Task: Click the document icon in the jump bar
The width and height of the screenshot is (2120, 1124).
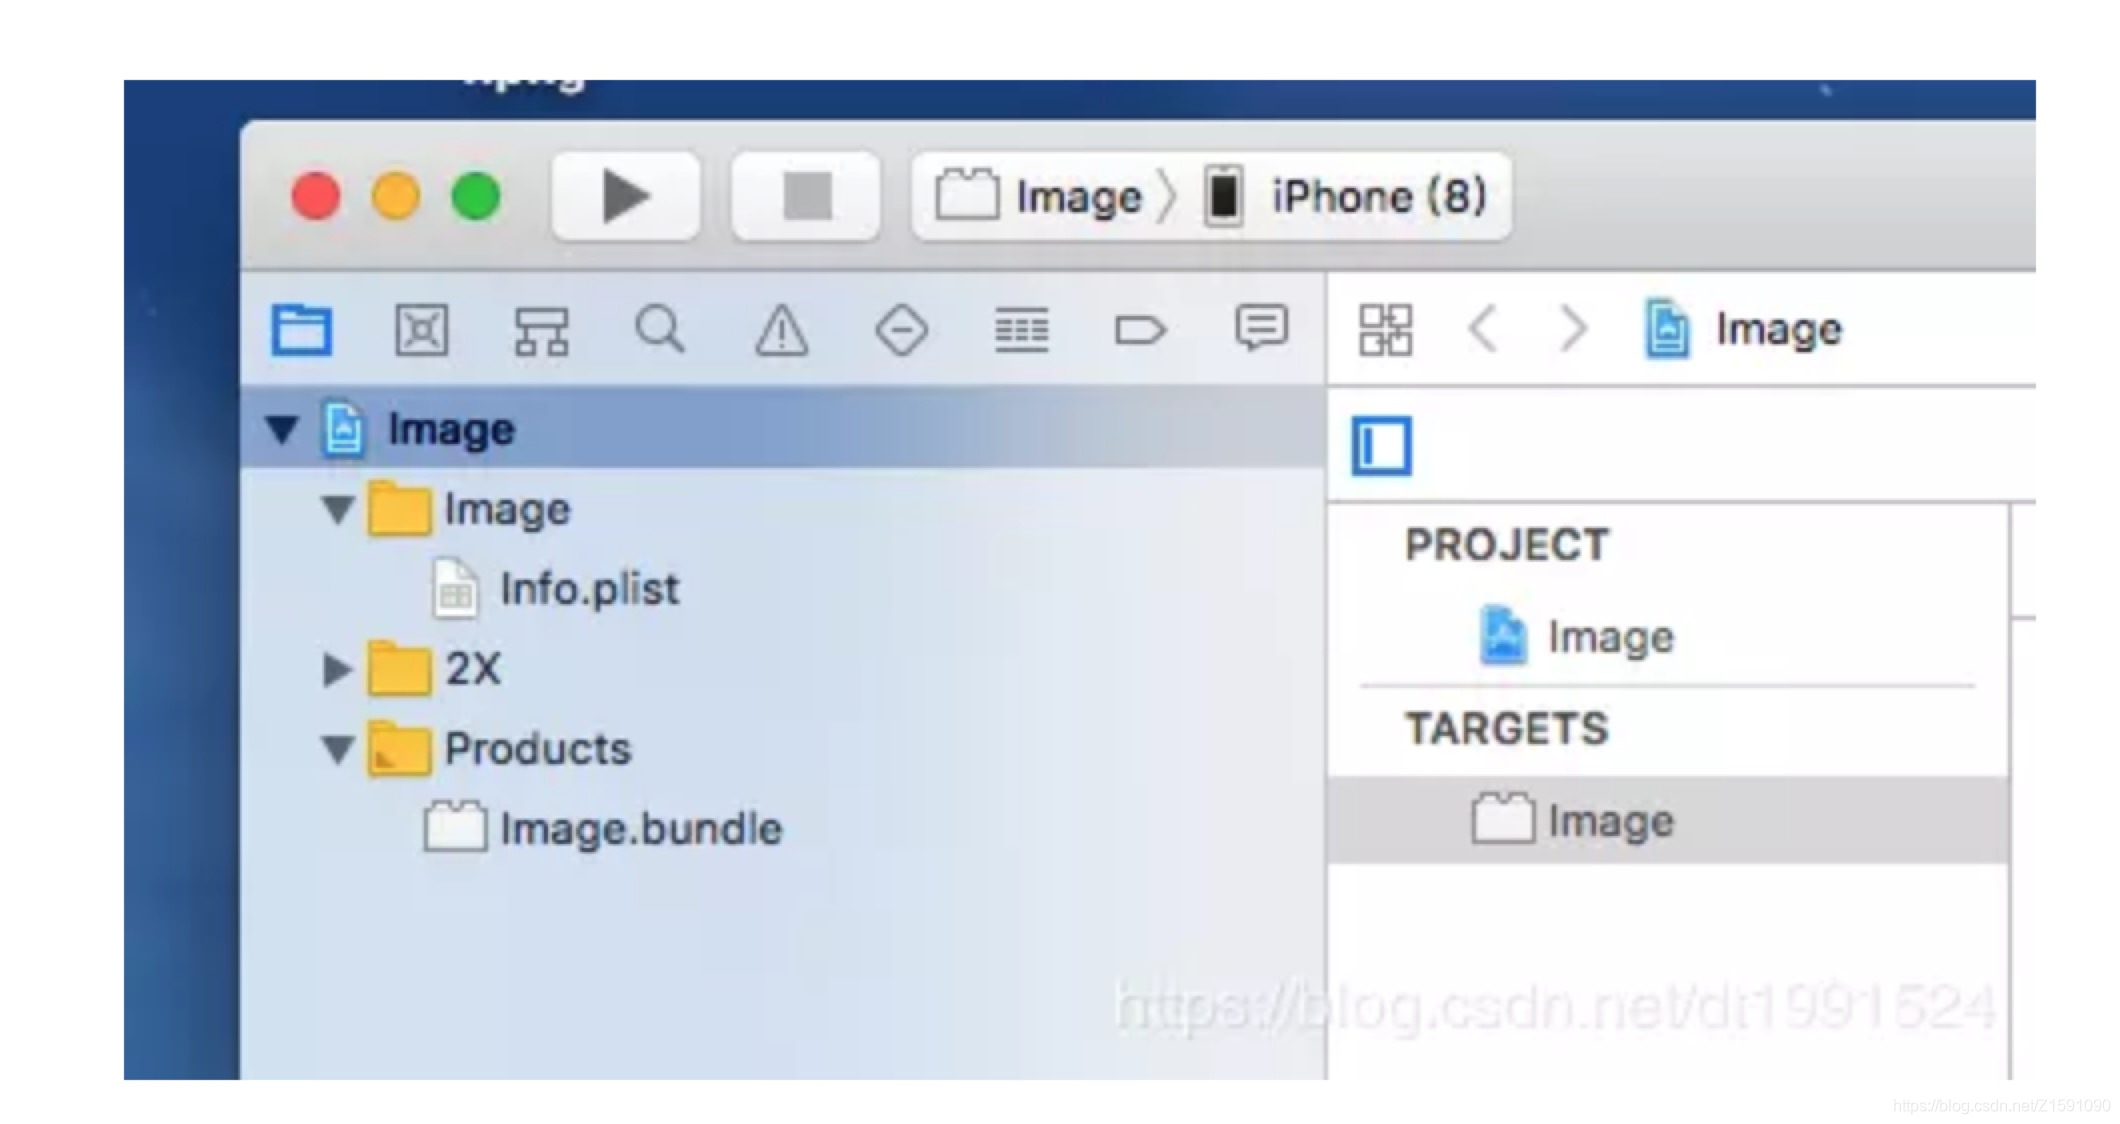Action: [x=1667, y=329]
